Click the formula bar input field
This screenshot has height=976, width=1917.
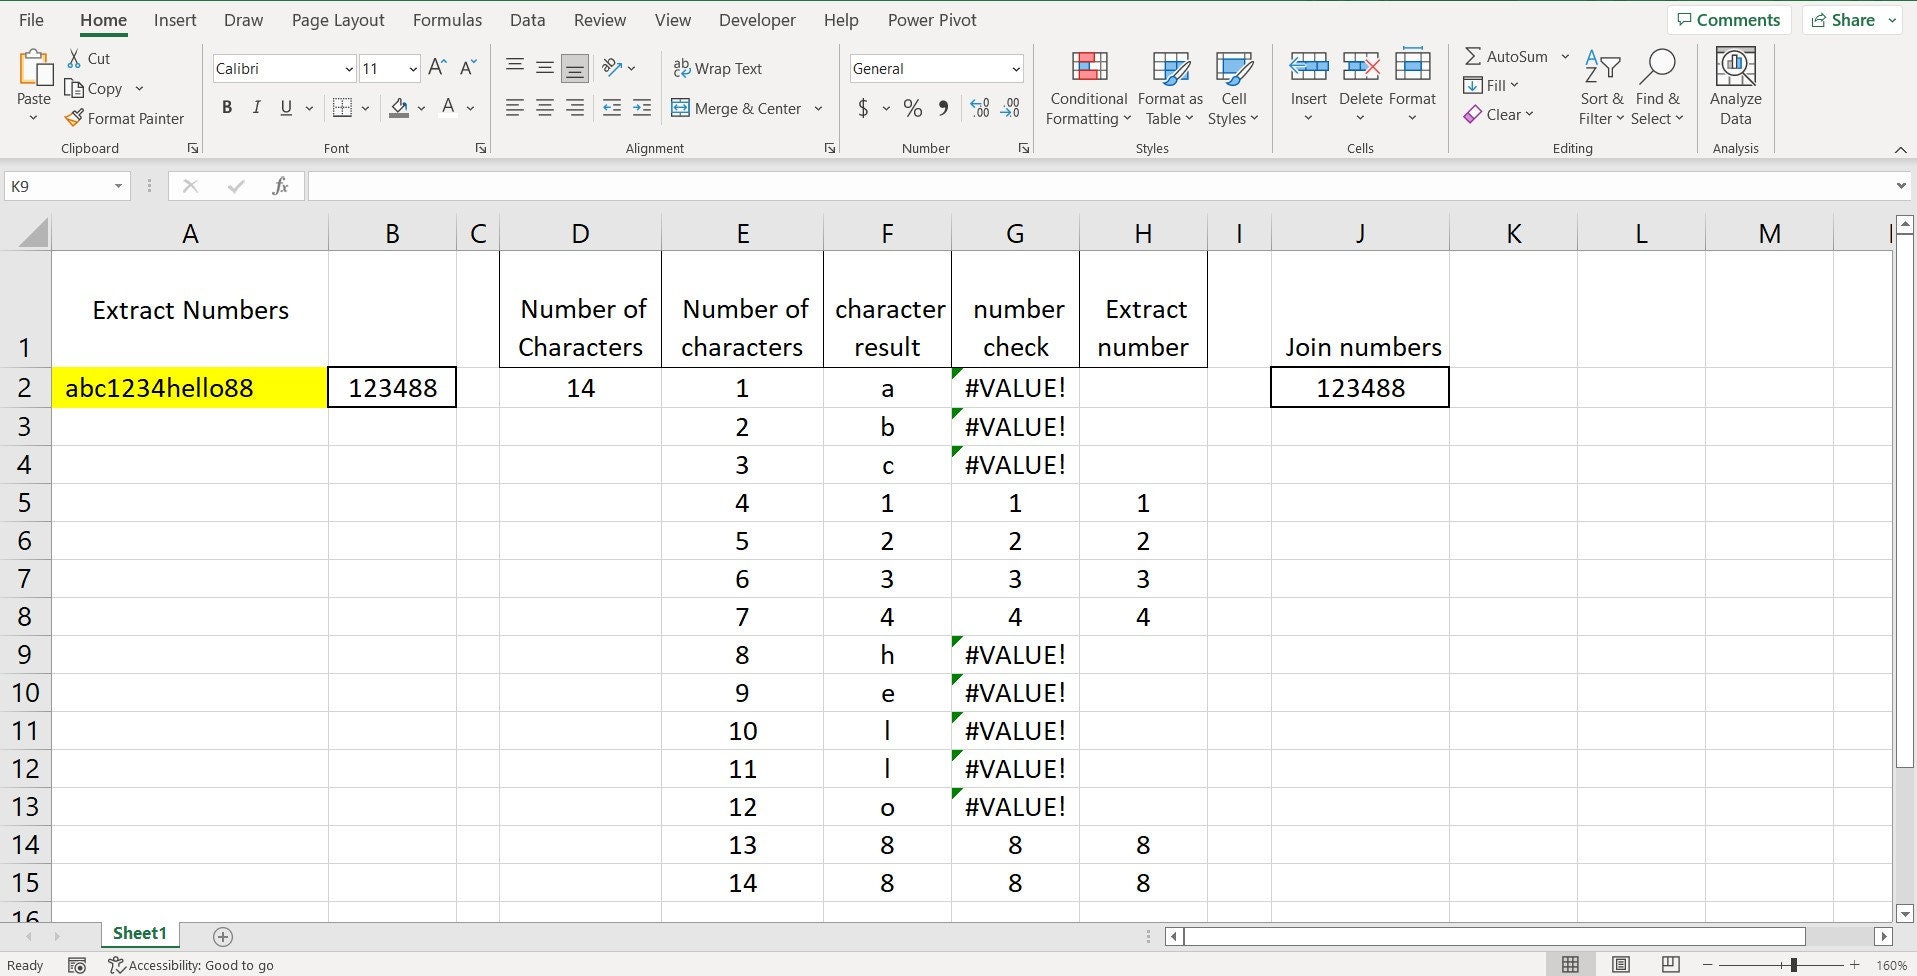click(x=1099, y=186)
